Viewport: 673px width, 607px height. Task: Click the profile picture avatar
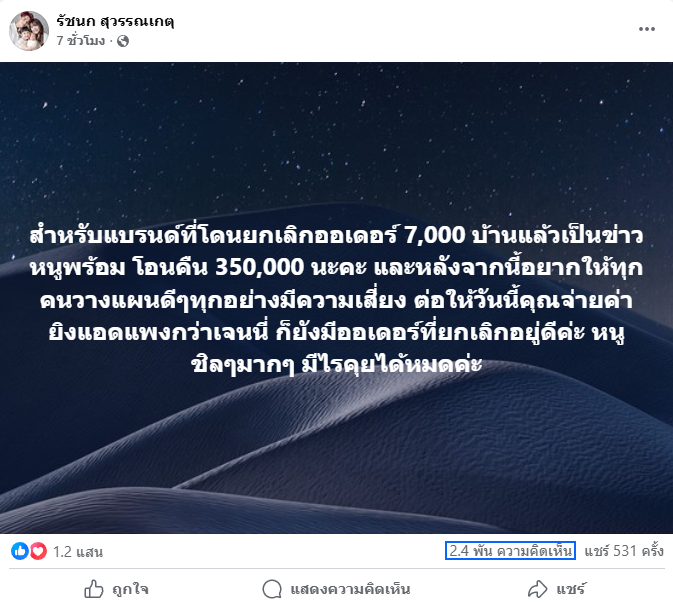click(29, 31)
